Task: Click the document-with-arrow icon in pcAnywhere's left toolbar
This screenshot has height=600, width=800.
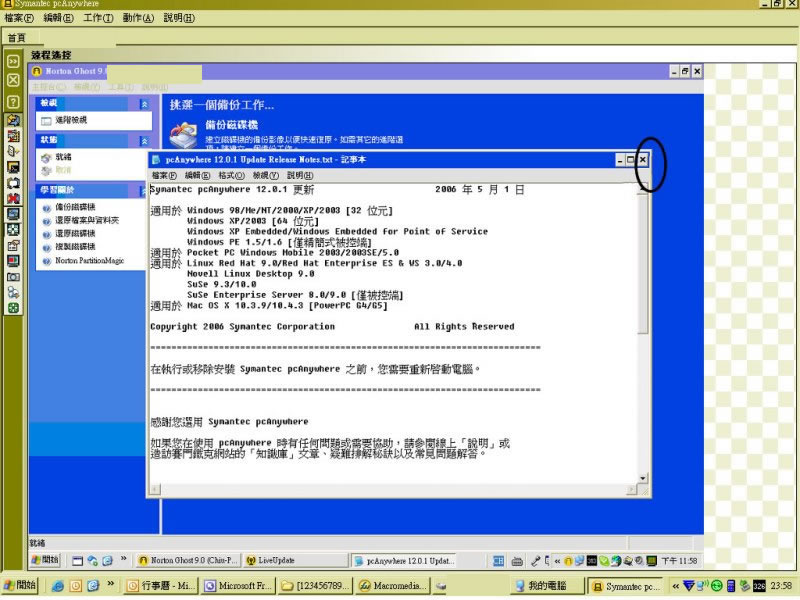Action: tap(13, 151)
